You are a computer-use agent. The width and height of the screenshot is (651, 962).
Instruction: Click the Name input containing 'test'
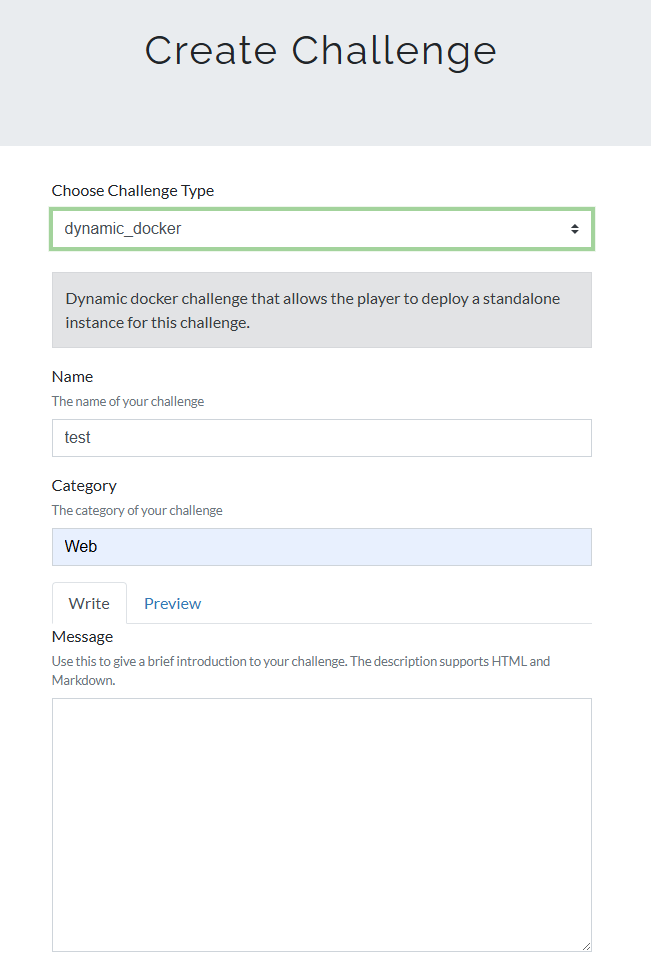[321, 438]
